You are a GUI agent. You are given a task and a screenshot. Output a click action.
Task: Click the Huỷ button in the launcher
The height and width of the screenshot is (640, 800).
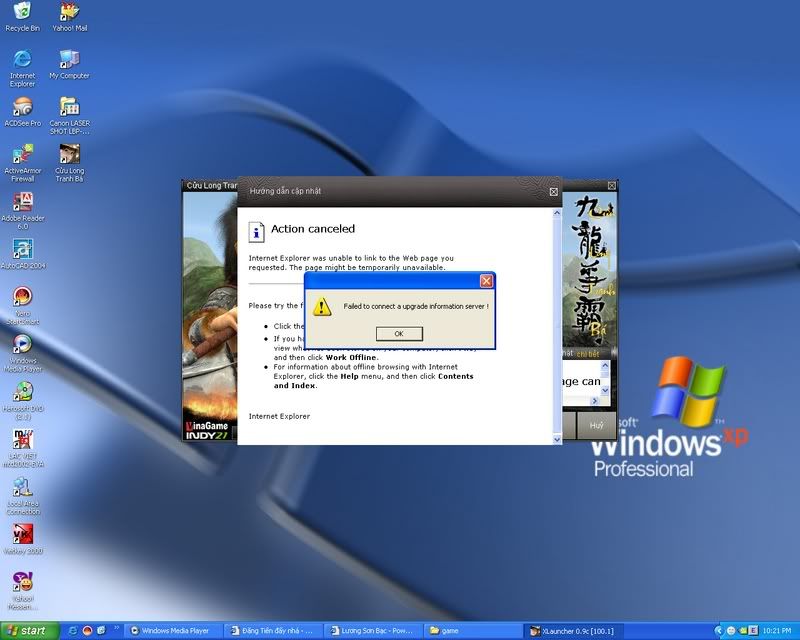pyautogui.click(x=596, y=425)
